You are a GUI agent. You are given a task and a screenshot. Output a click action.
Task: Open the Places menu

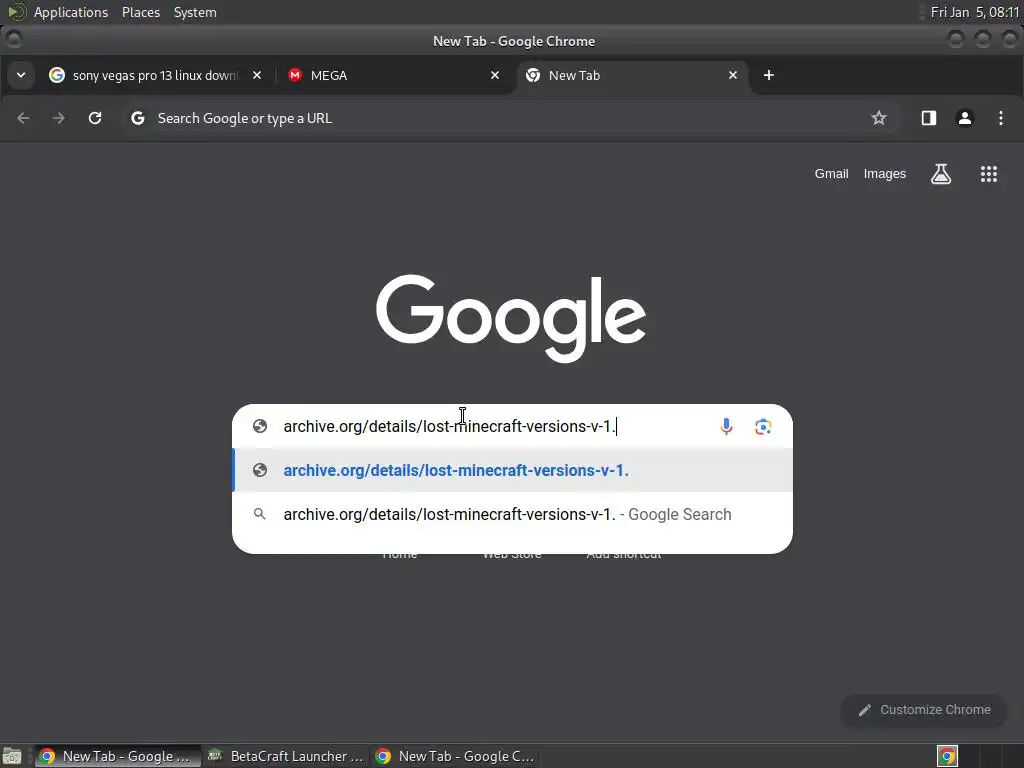coord(140,12)
